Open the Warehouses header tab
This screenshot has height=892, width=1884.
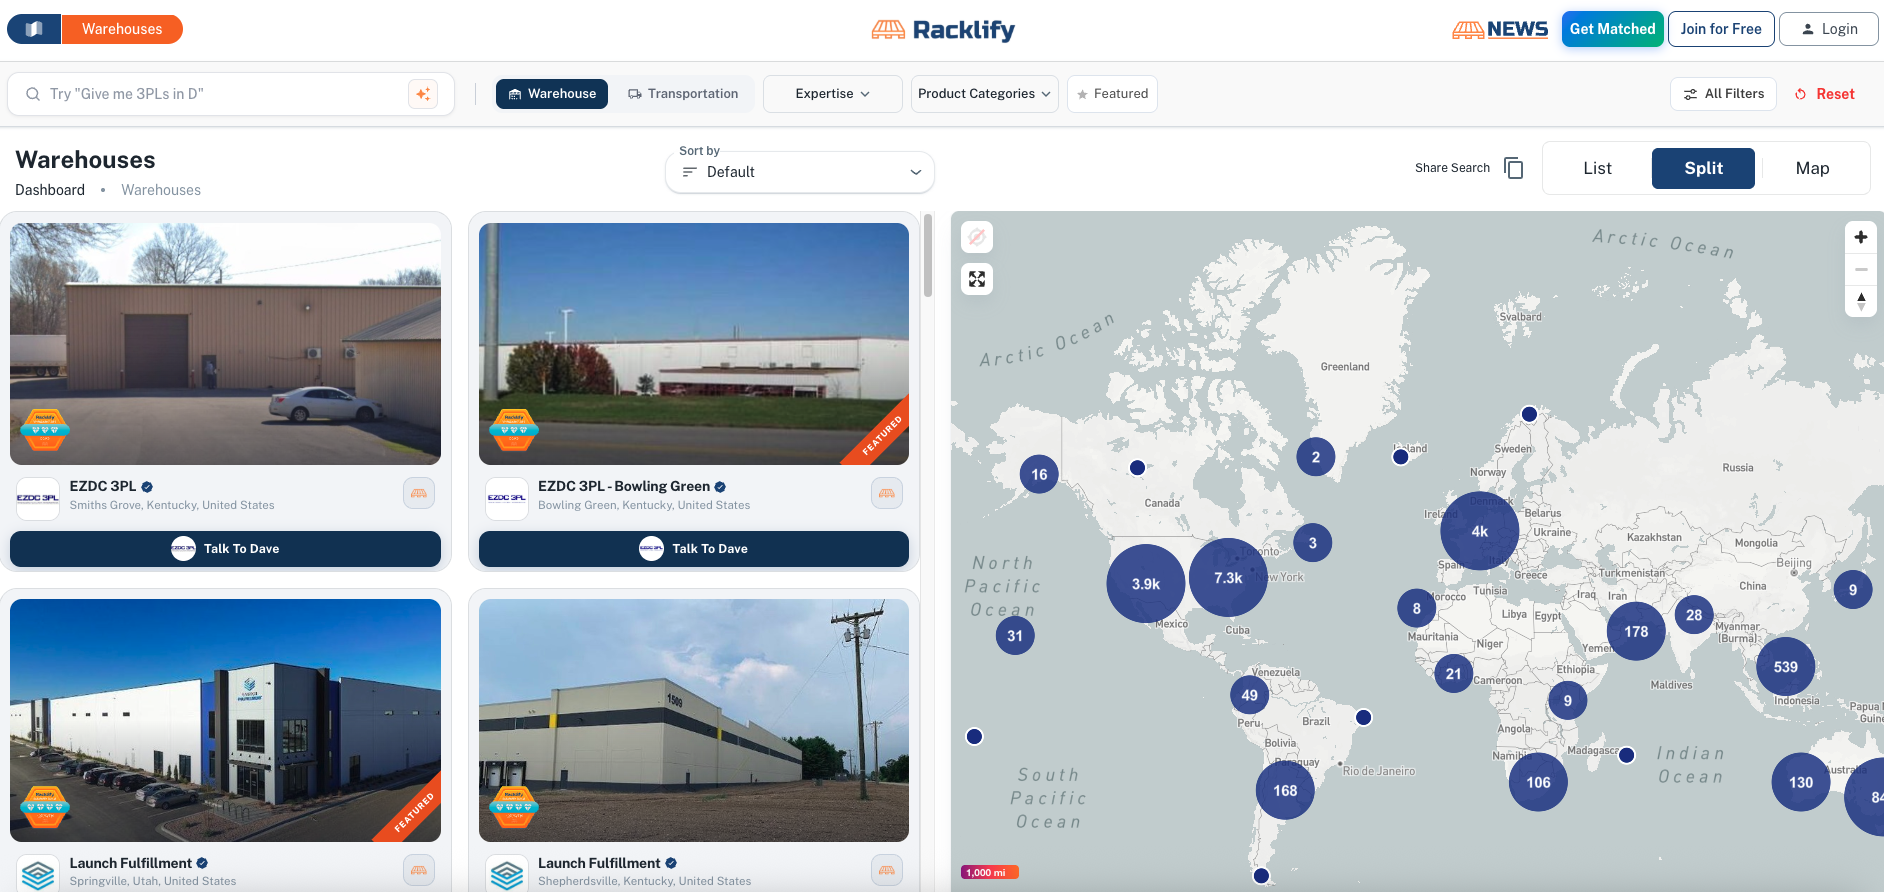[x=122, y=29]
